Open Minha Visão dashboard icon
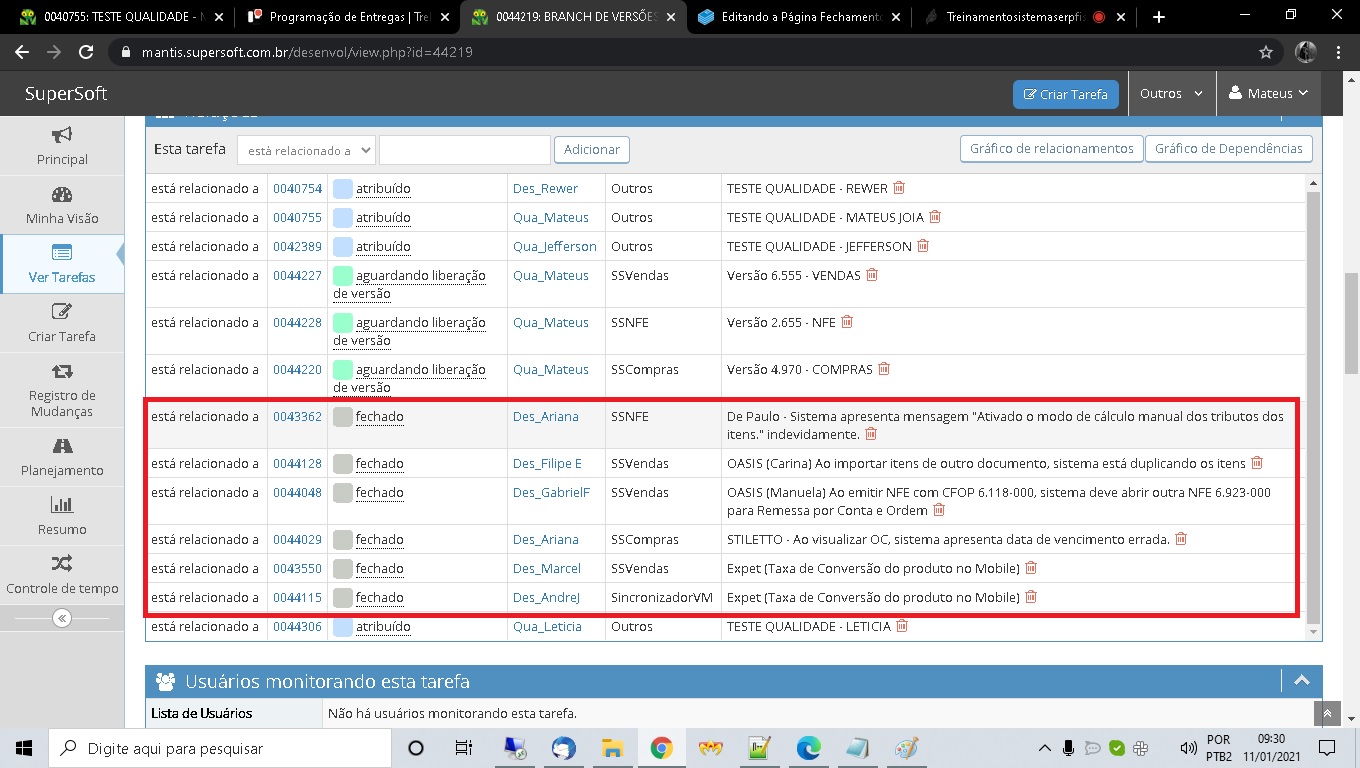 tap(62, 195)
